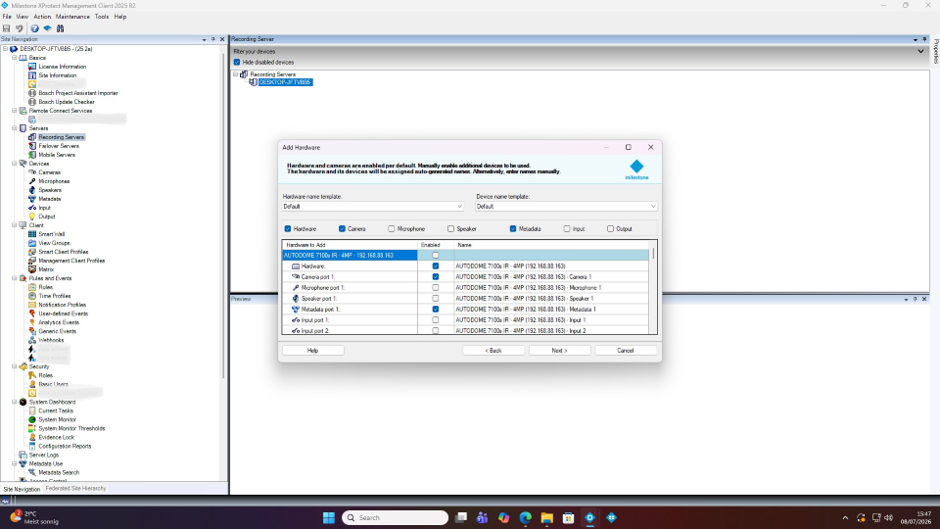The height and width of the screenshot is (529, 940).
Task: Toggle the Hide disabled devices checkbox
Action: [237, 62]
